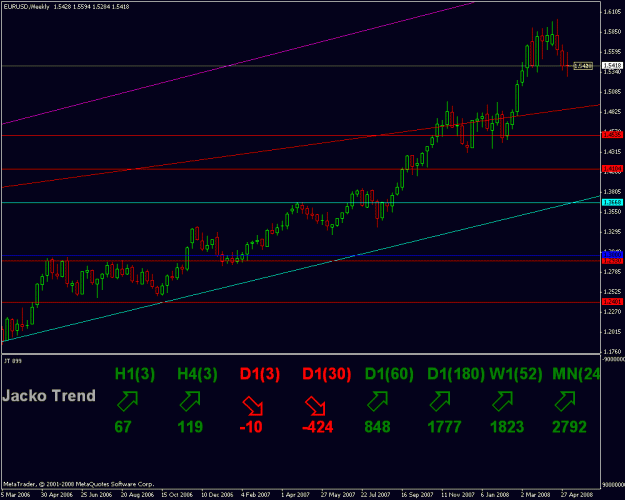This screenshot has height=500, width=625.
Task: Click the red 1.4535 price level tag
Action: [x=612, y=135]
